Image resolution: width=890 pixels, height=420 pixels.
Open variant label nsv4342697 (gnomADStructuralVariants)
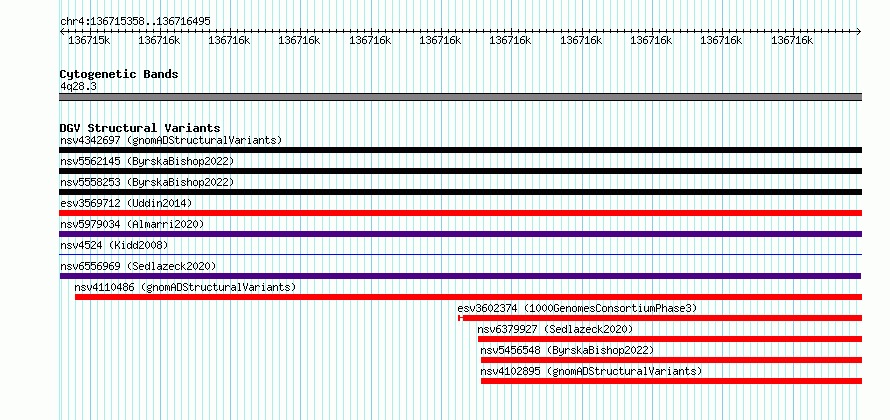tap(171, 140)
